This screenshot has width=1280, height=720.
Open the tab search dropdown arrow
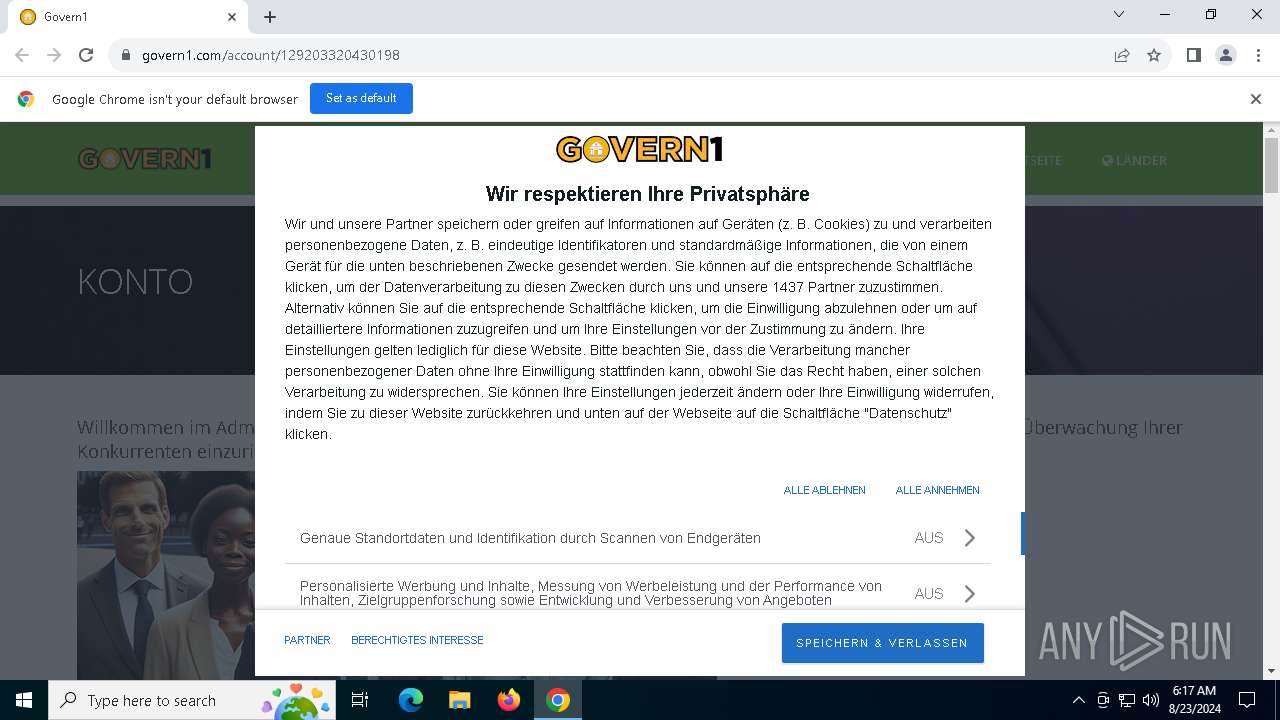[1119, 14]
